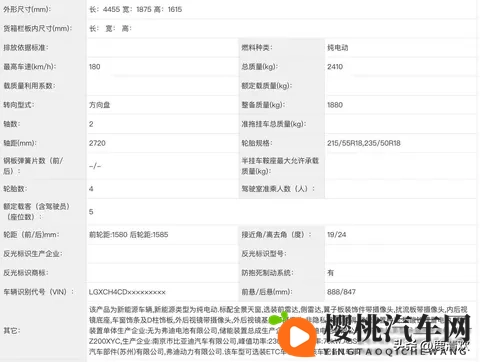Select the overhang value 888/847
The image size is (480, 362).
[341, 292]
